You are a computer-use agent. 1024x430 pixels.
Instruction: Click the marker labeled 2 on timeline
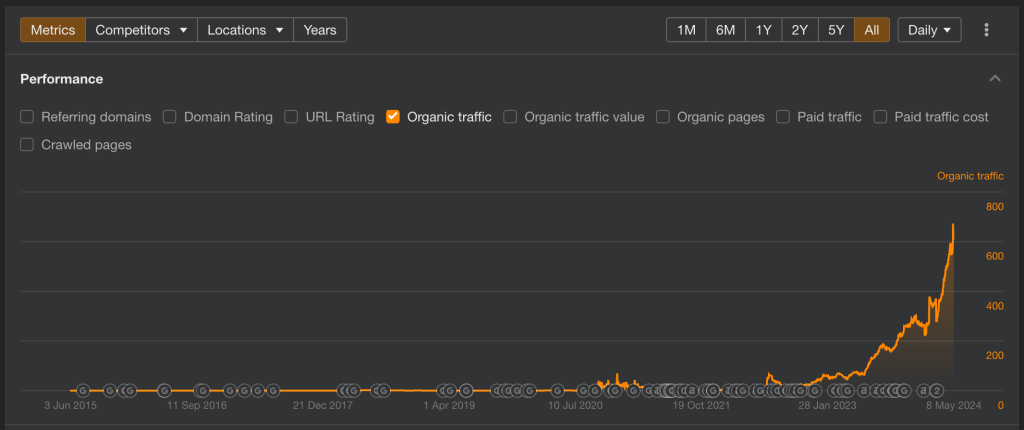tap(938, 390)
